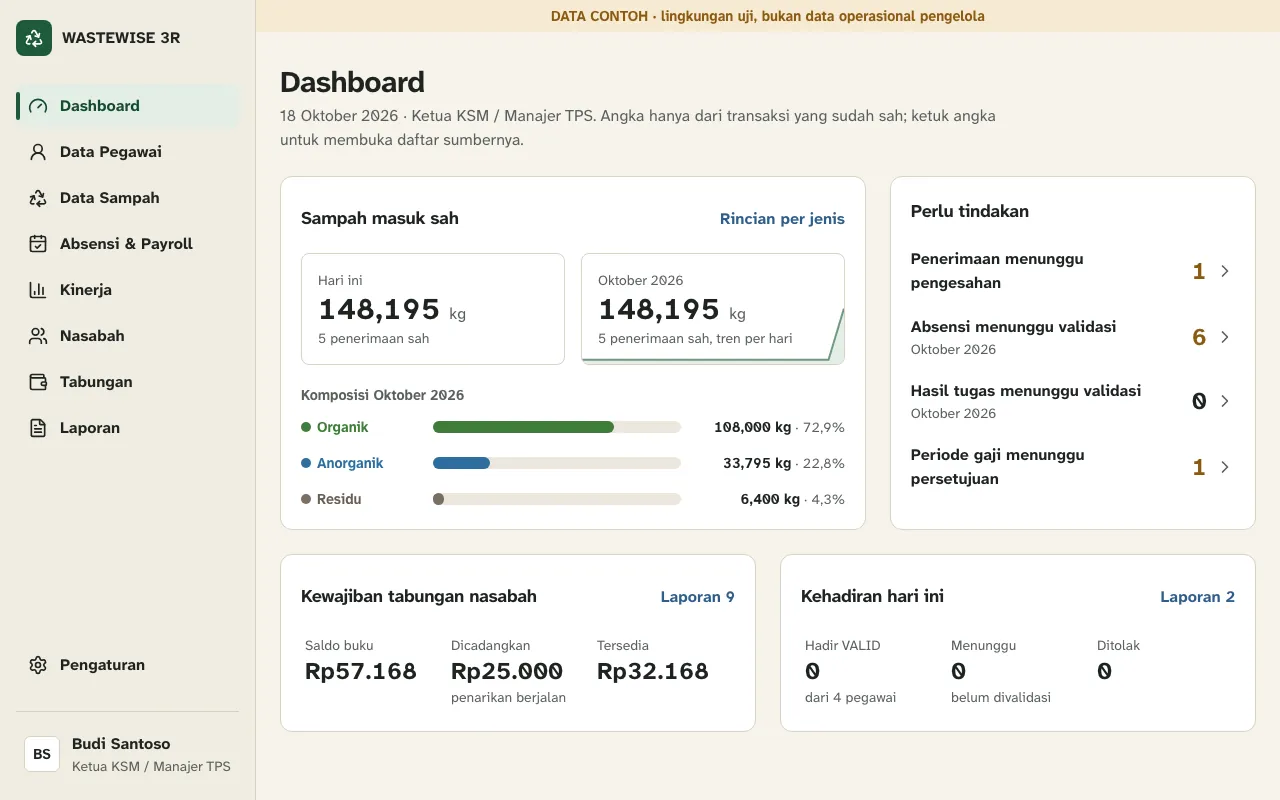Click the Absensi & Payroll calendar icon
The height and width of the screenshot is (800, 1280).
(38, 244)
